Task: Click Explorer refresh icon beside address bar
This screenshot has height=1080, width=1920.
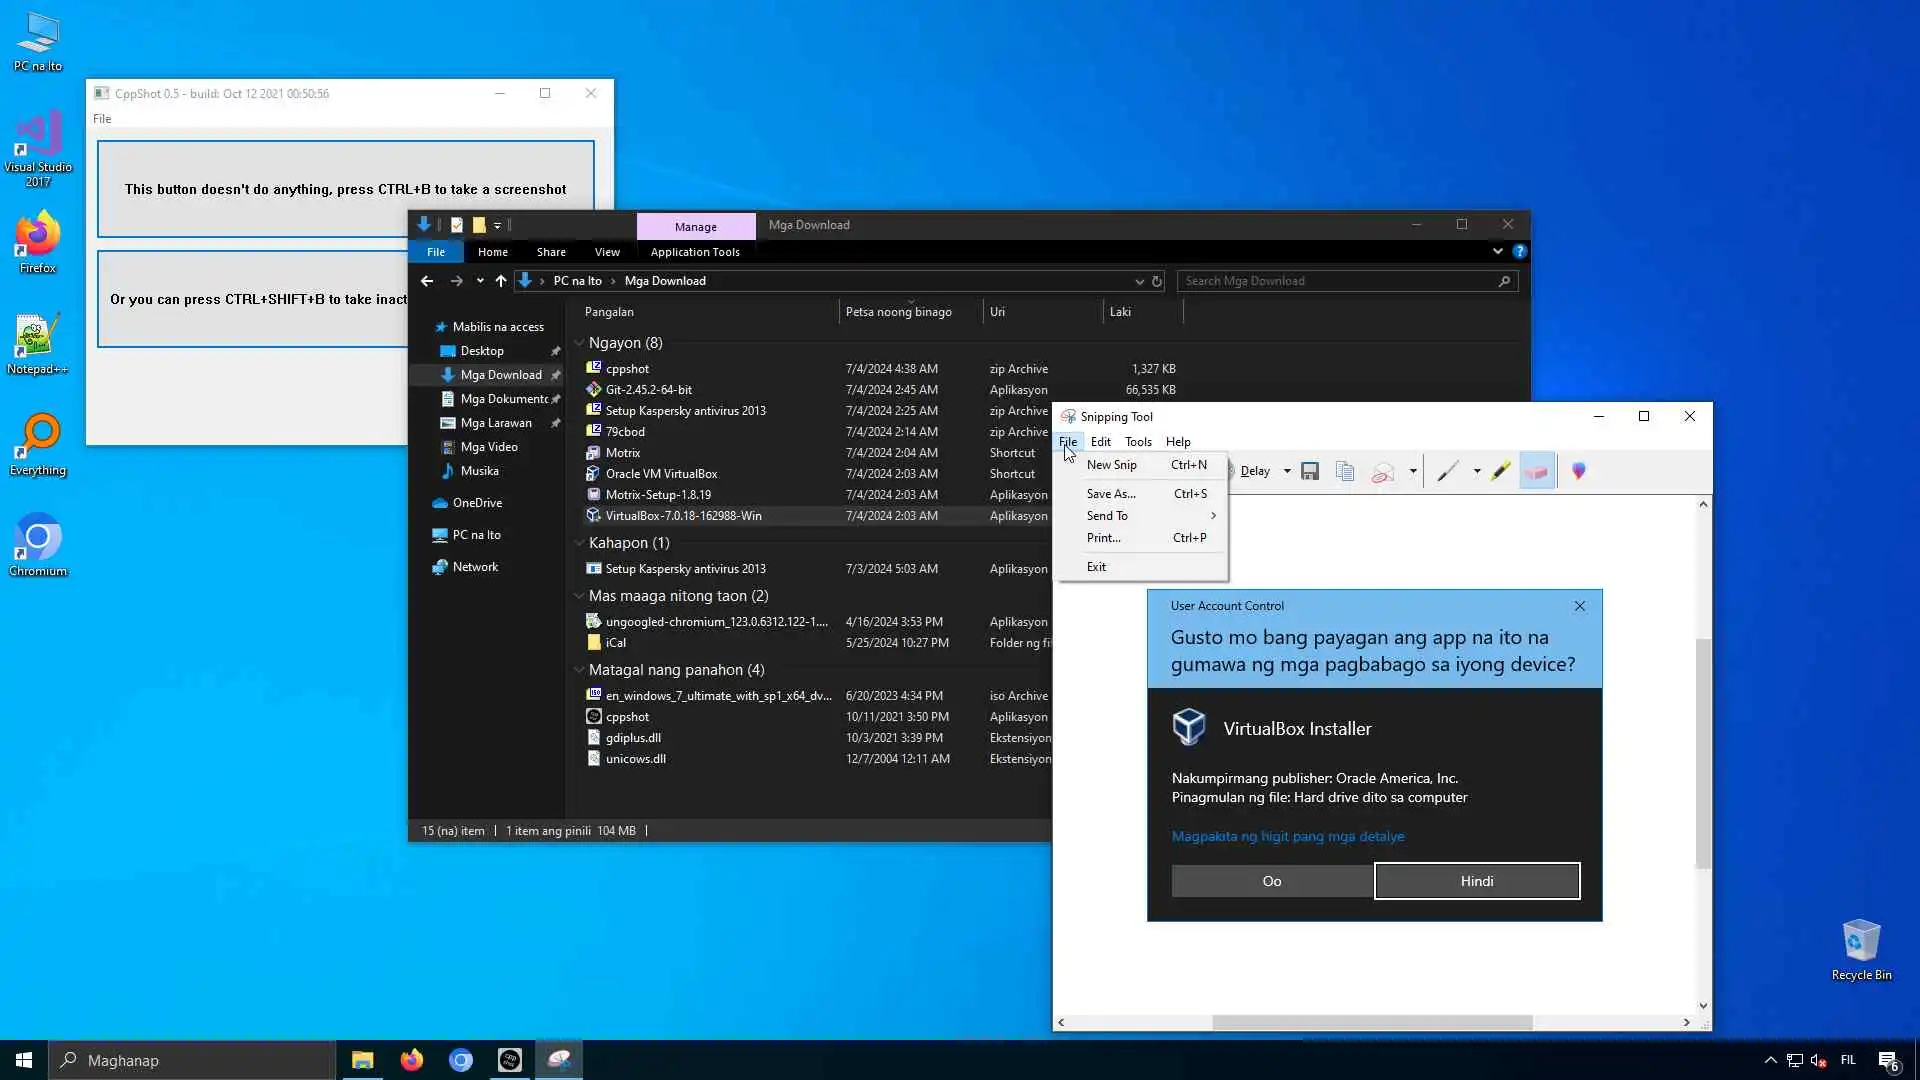Action: [x=1157, y=281]
